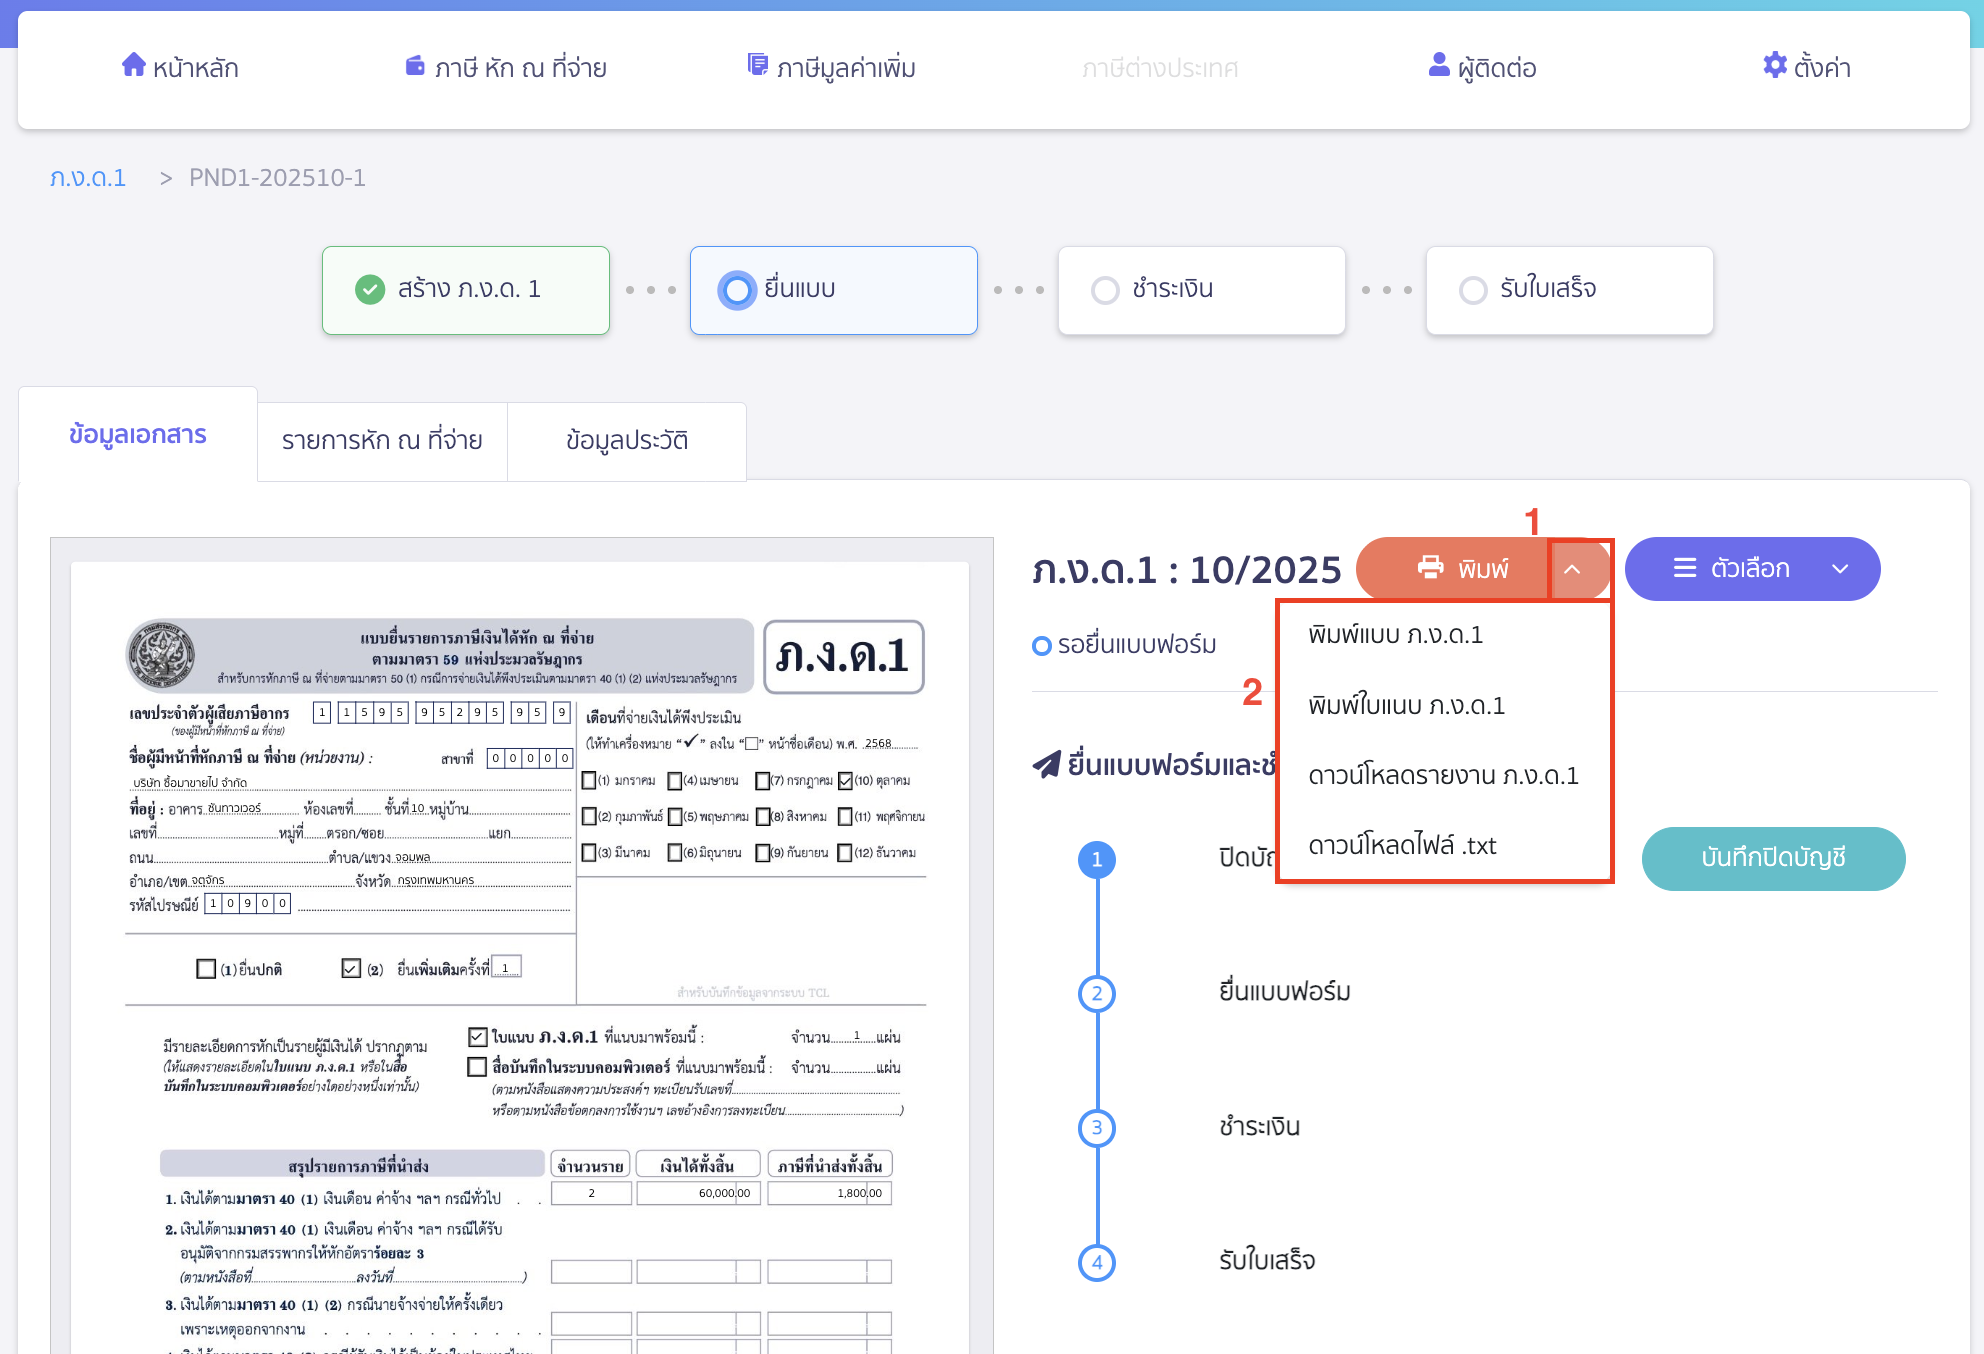Open contacts via the ผู้ติดต่อ person icon
Screen dimensions: 1984x1354
coord(1438,64)
